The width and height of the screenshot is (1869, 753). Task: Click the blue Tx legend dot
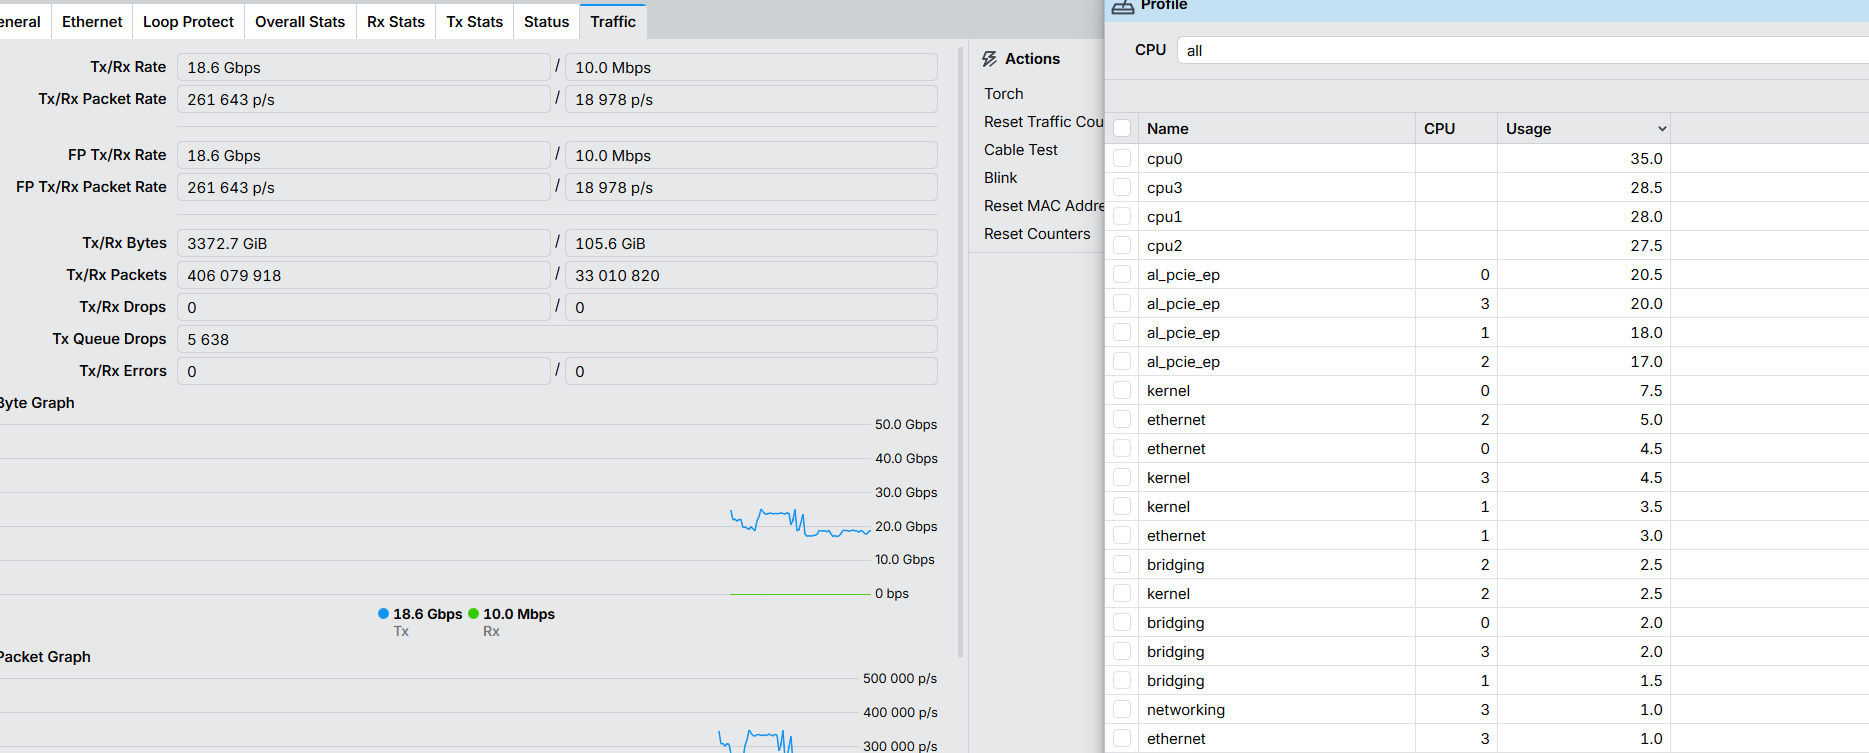(383, 614)
